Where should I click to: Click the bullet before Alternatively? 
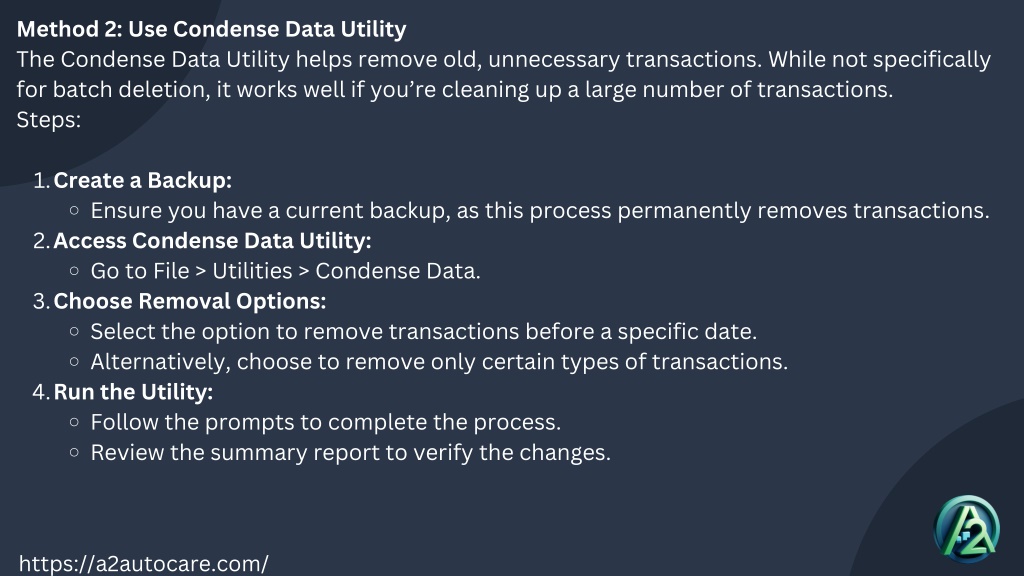tap(74, 361)
